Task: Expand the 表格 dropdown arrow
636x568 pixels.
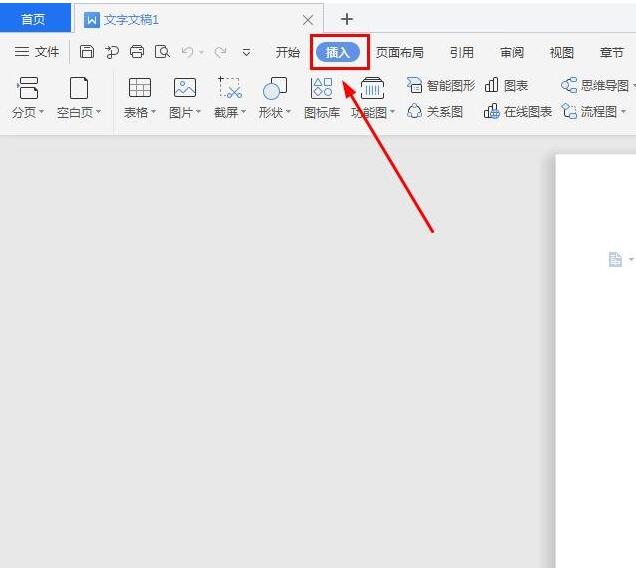Action: pyautogui.click(x=153, y=111)
